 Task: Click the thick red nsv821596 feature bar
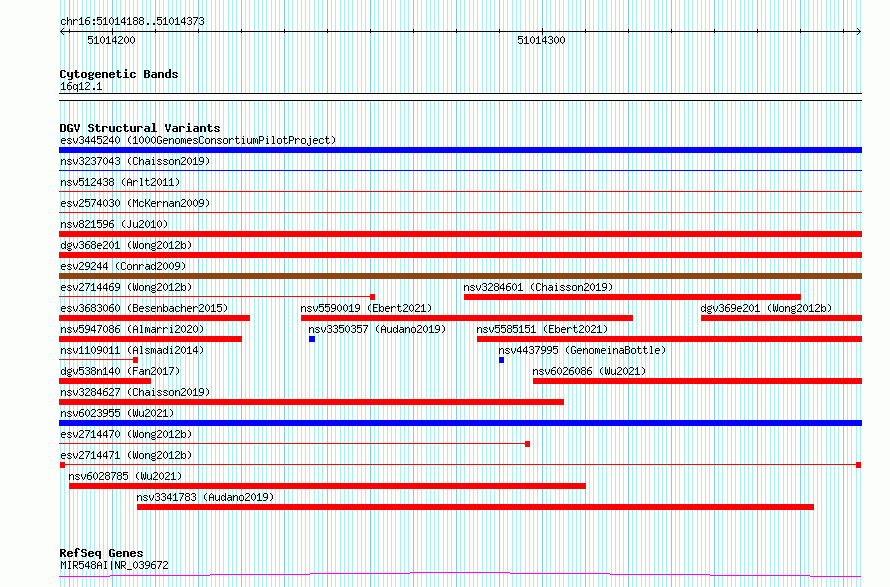pyautogui.click(x=460, y=234)
